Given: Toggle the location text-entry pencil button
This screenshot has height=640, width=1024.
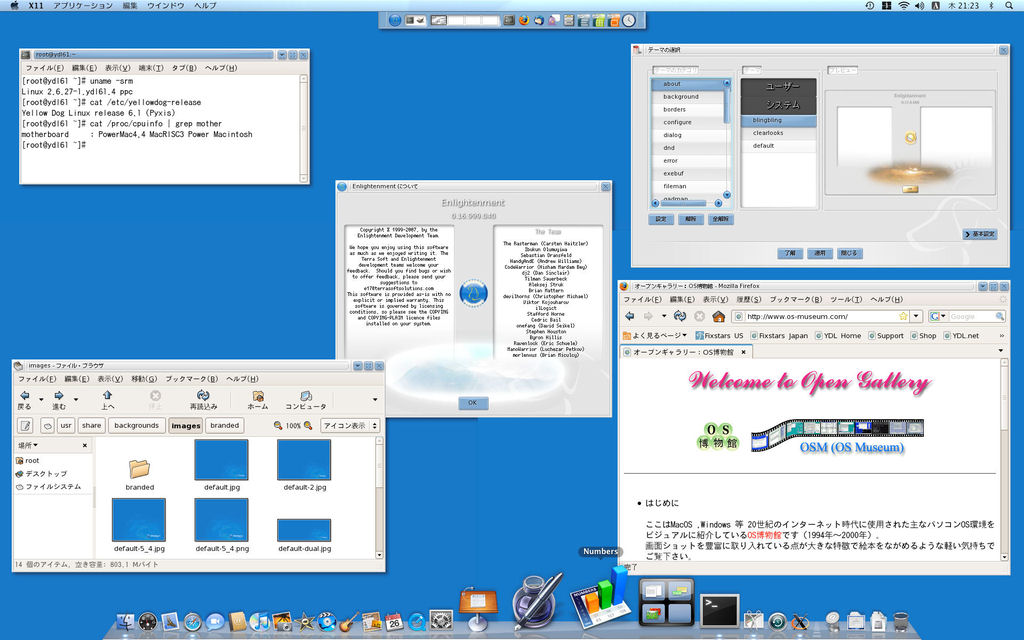Looking at the screenshot, I should point(25,426).
